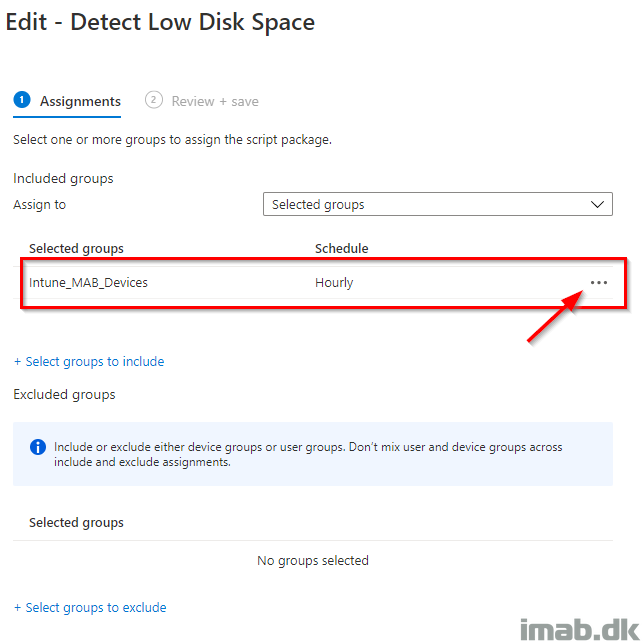Click step 1 circle icon
This screenshot has height=642, width=643.
coord(22,100)
